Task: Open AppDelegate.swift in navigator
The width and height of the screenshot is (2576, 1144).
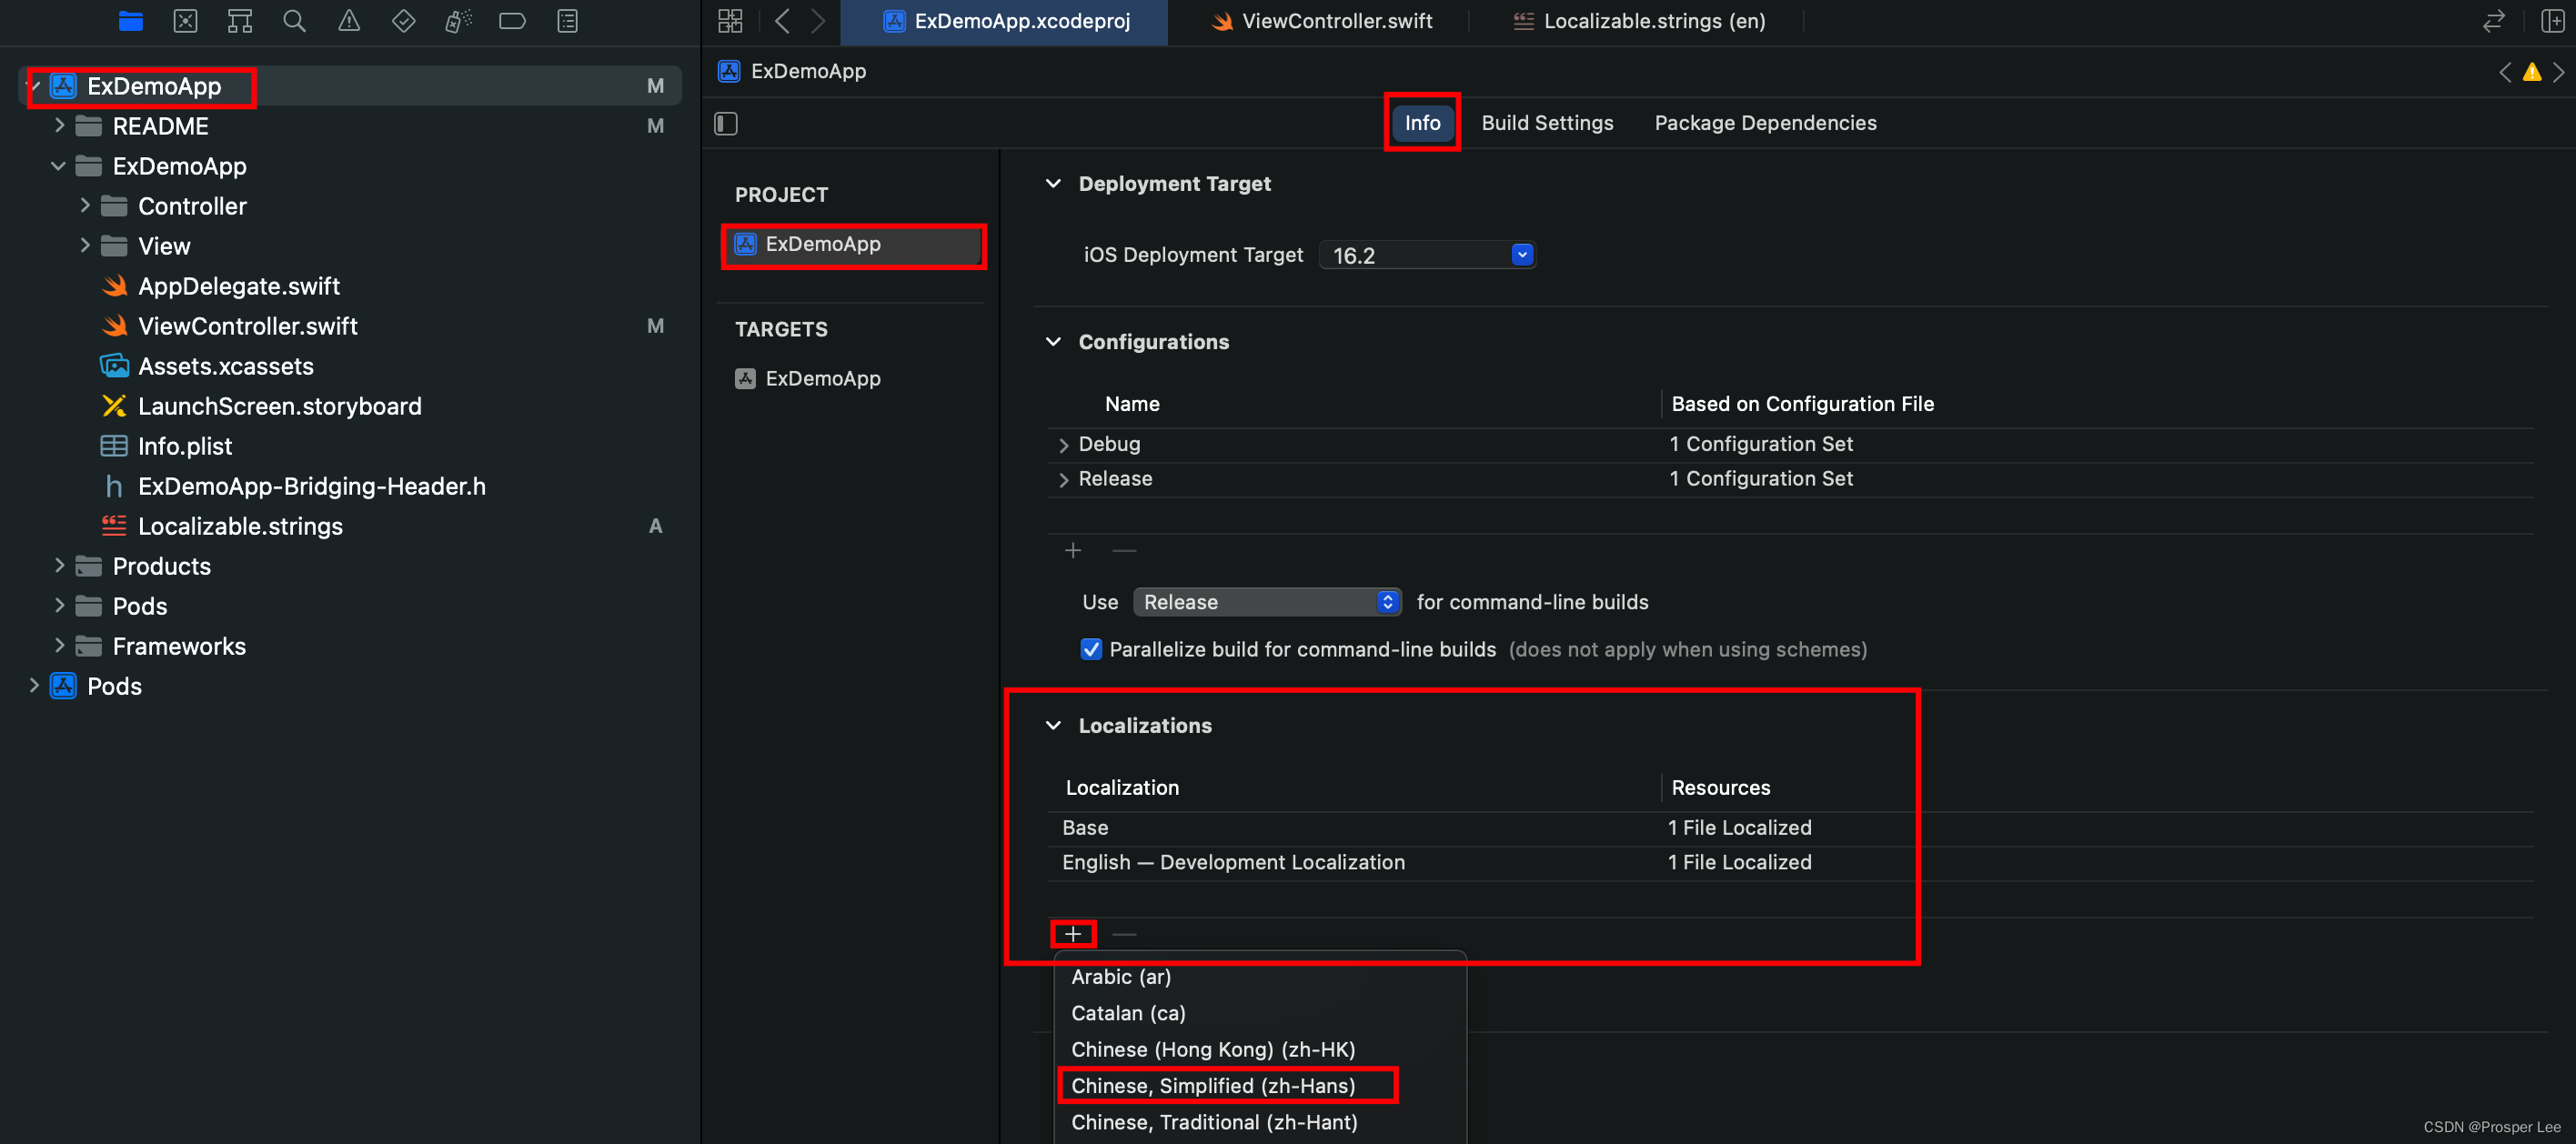Action: click(x=238, y=286)
